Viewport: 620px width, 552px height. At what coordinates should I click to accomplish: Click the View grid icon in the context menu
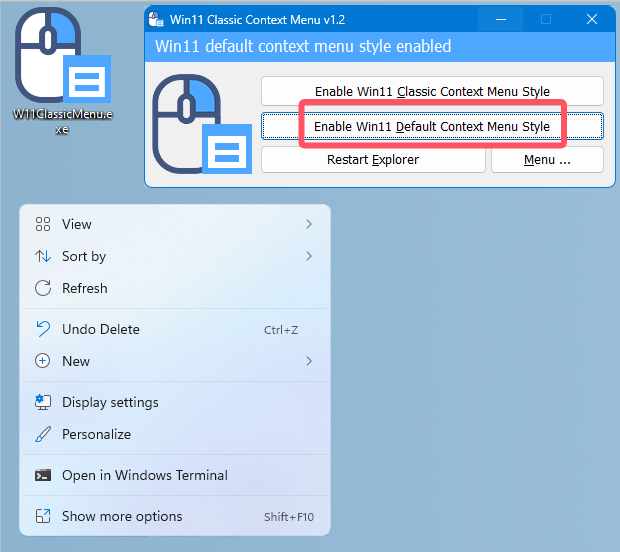coord(43,224)
